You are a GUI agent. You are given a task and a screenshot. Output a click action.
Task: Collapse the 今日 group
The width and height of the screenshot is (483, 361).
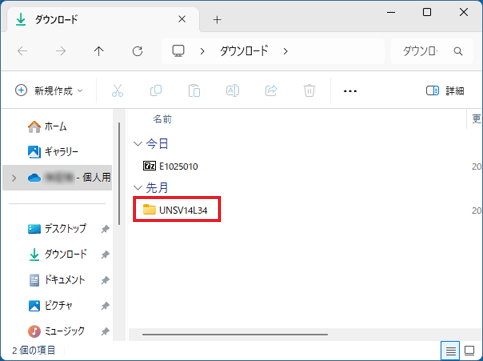[x=138, y=144]
